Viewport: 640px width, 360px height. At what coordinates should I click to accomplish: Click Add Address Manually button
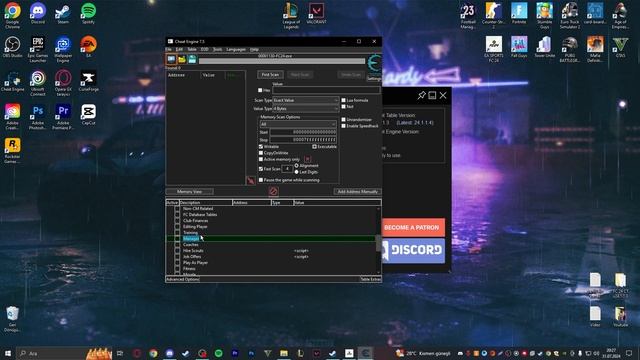pos(358,191)
